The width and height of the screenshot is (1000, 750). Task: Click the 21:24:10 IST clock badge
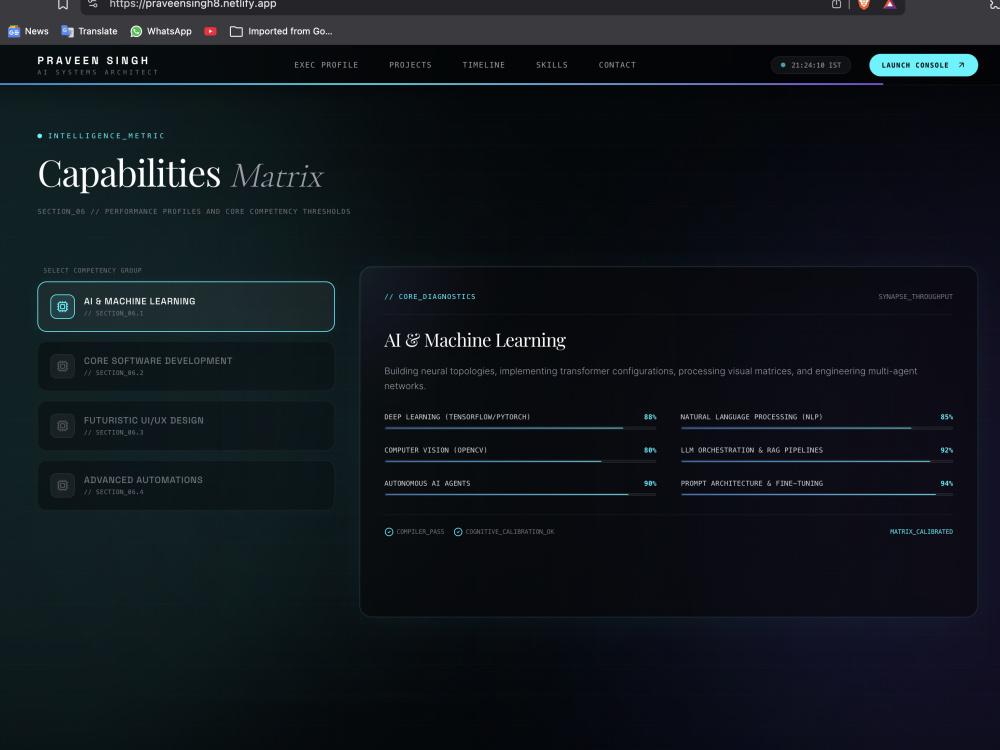tap(811, 65)
